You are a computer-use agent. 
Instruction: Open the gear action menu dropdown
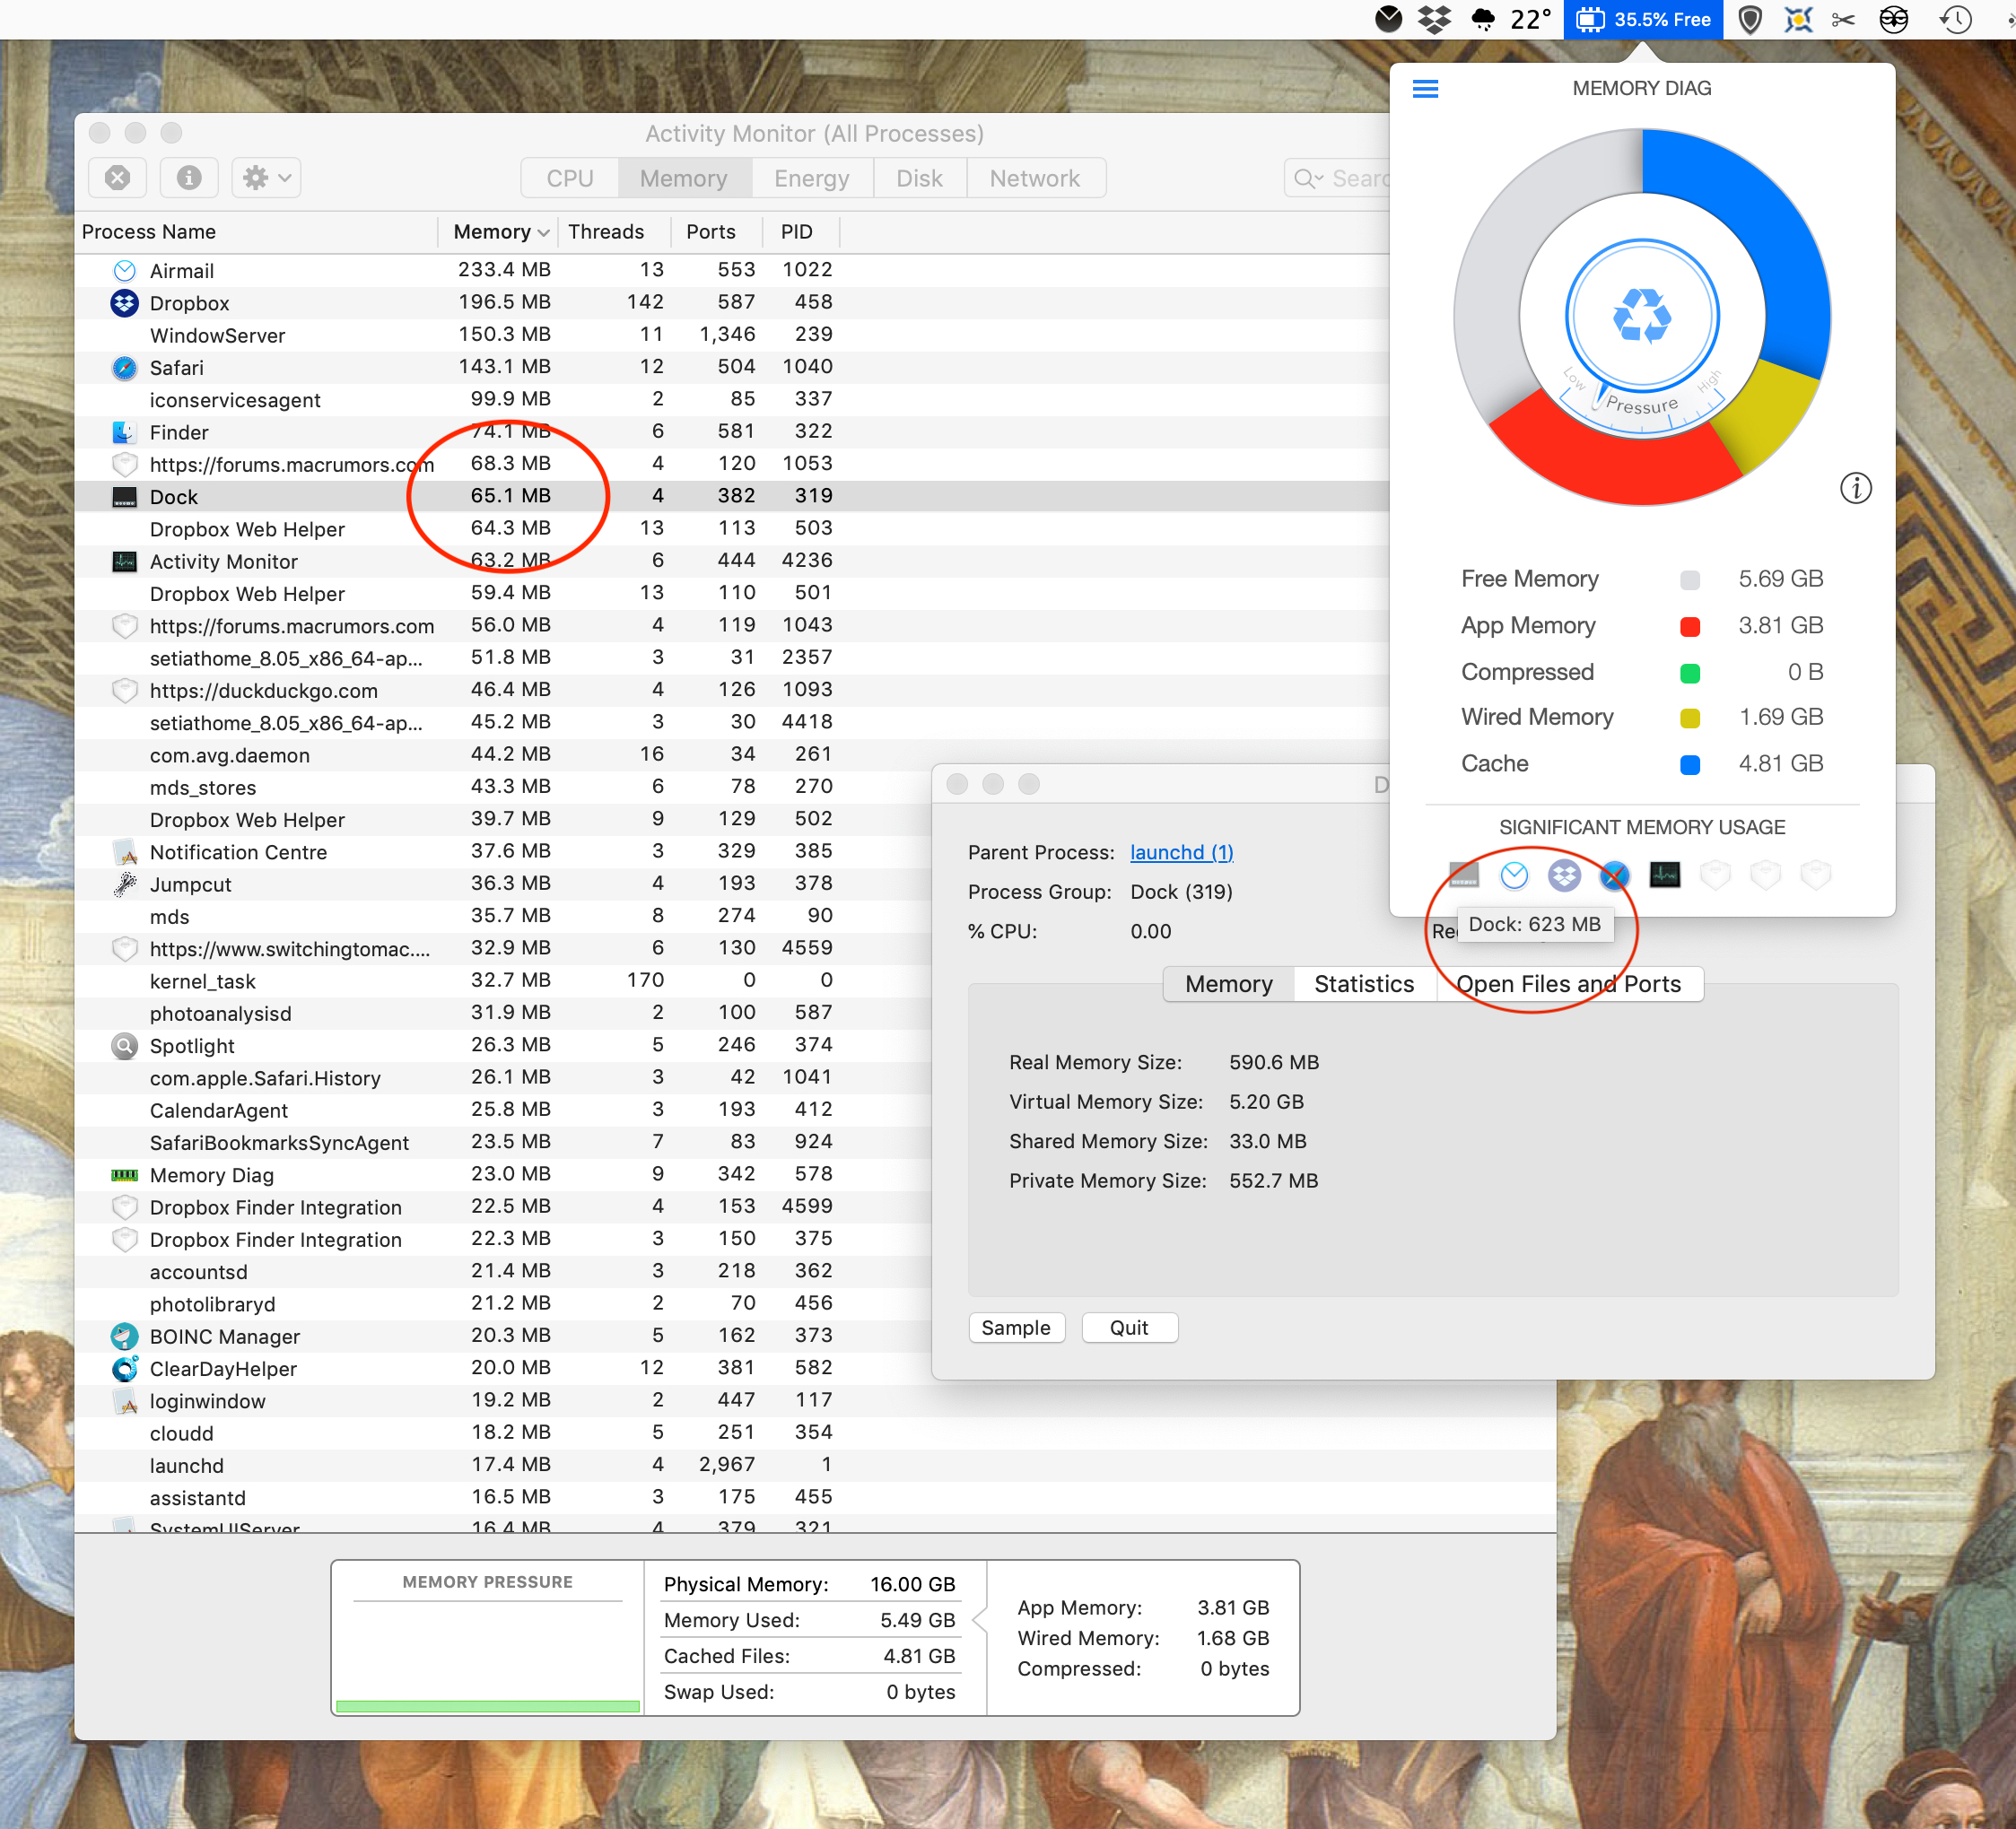[x=267, y=178]
